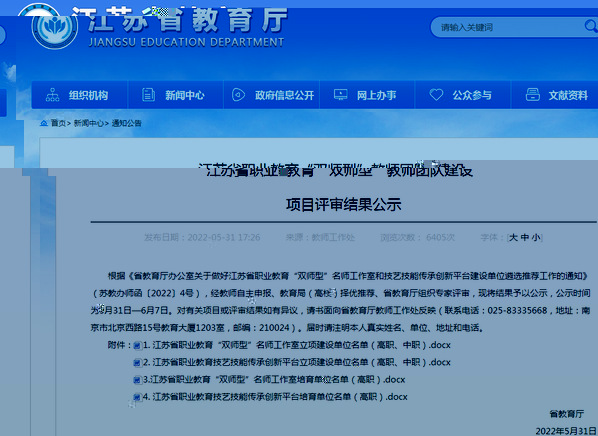Click the search magnifier icon
Screen dimensions: 598x436
(x=590, y=26)
